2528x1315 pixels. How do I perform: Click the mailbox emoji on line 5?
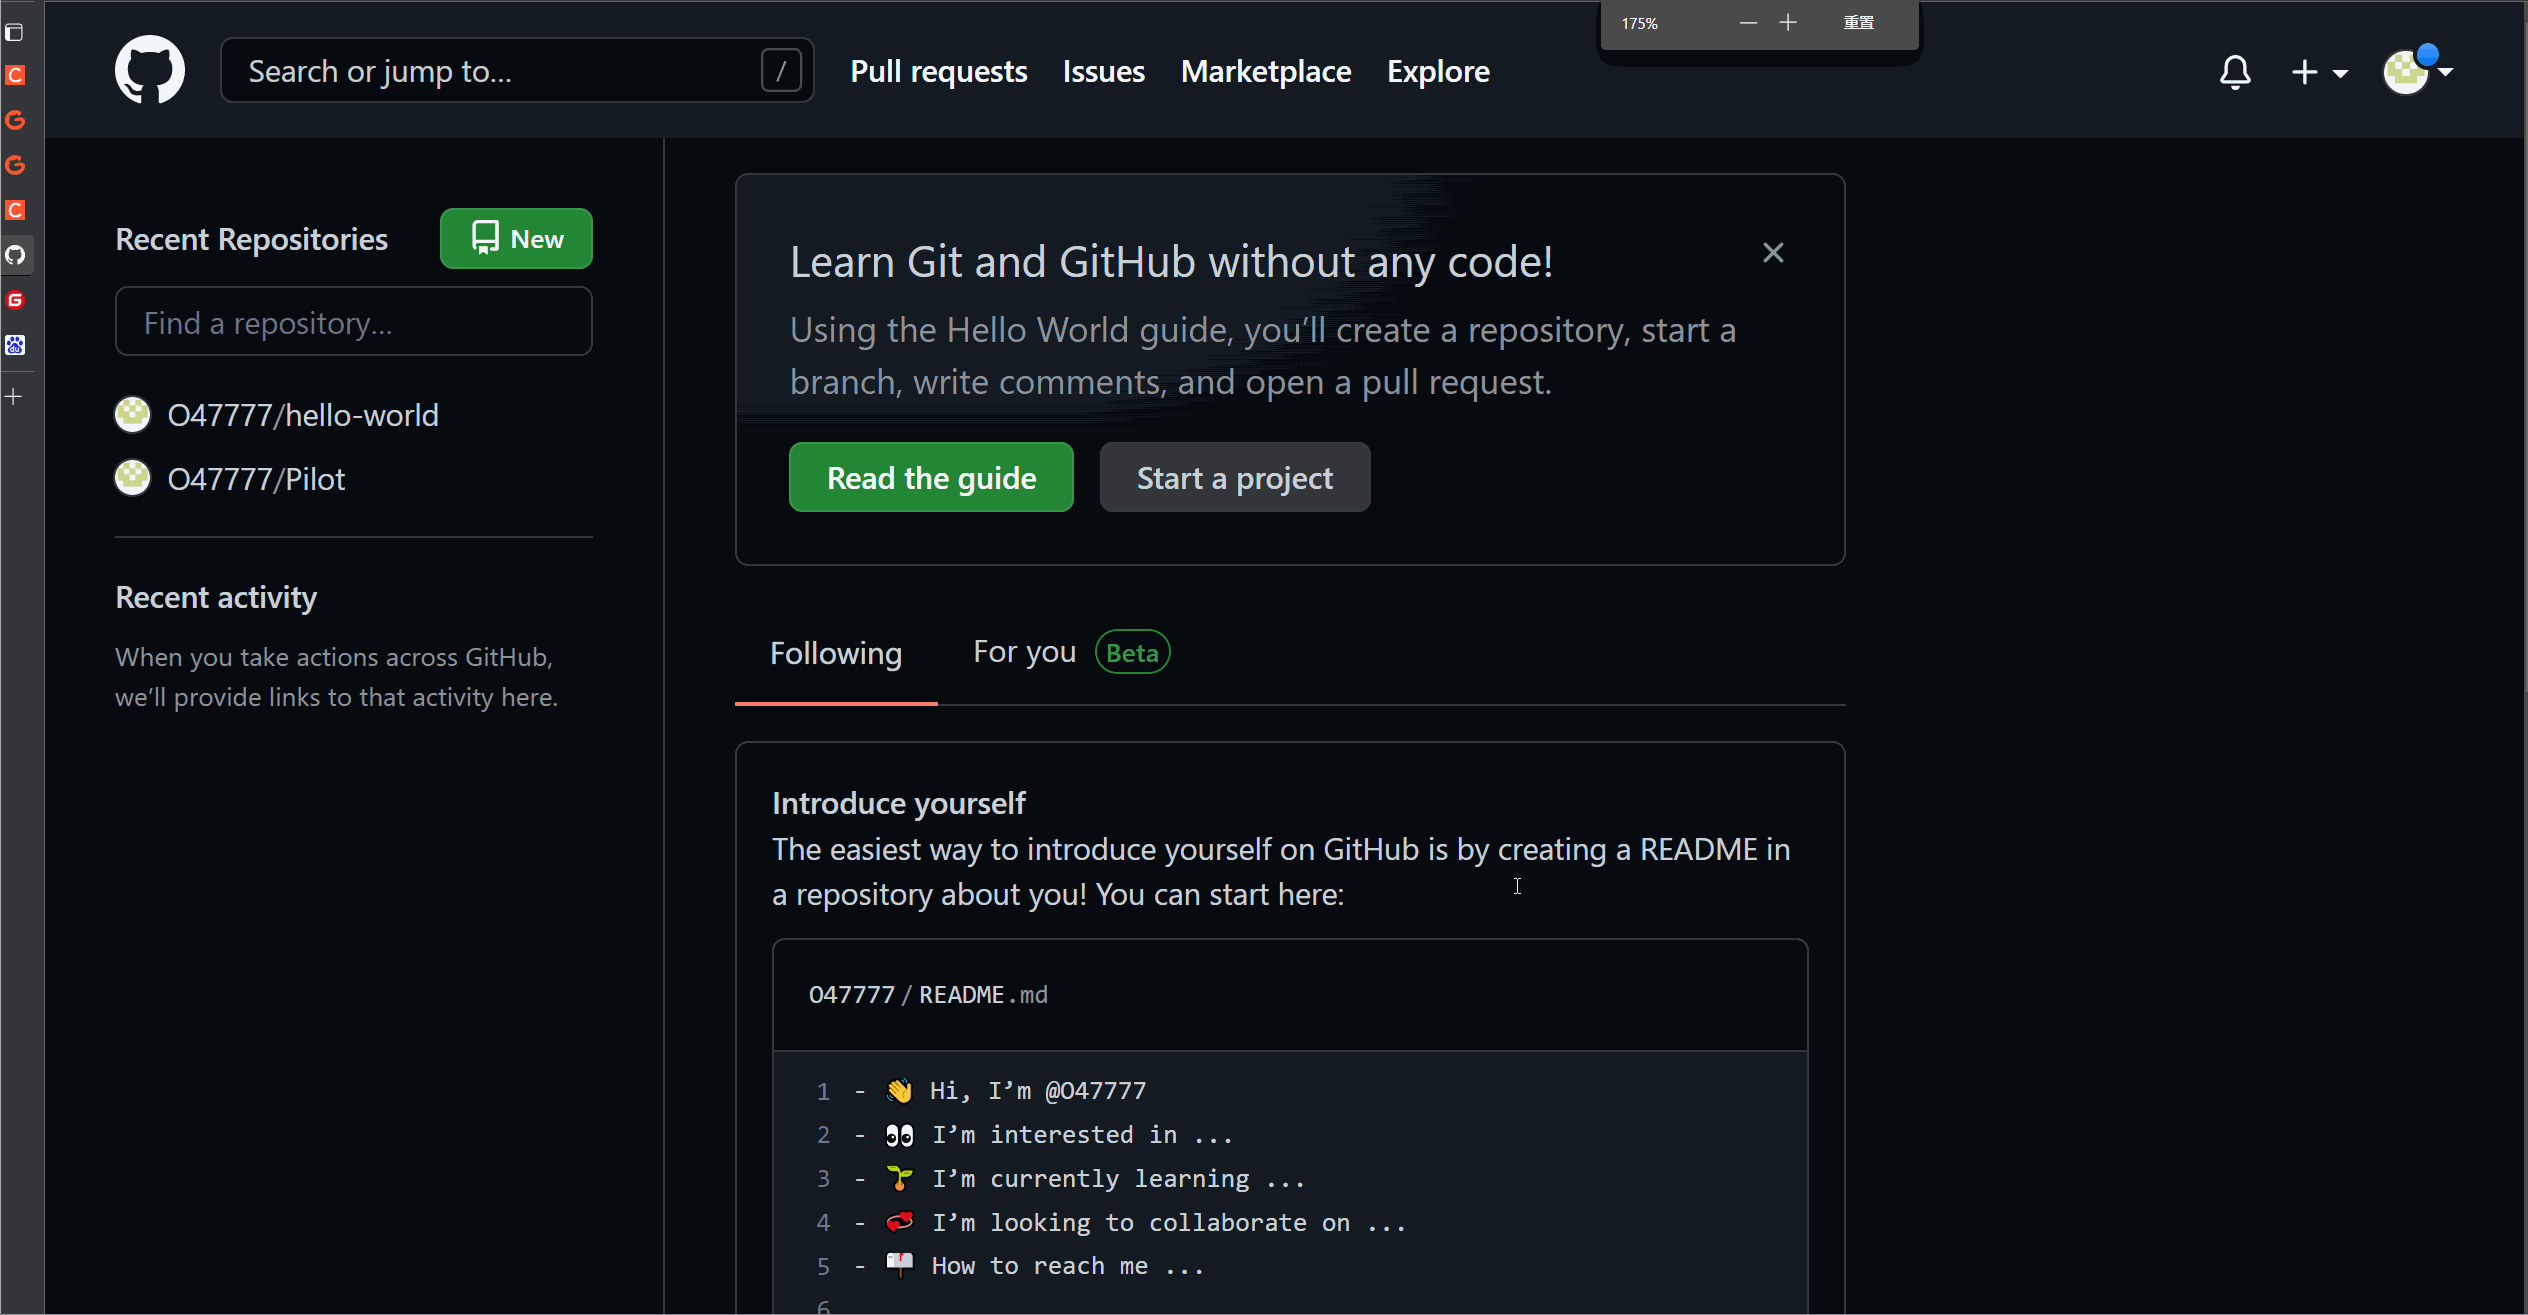click(x=899, y=1265)
